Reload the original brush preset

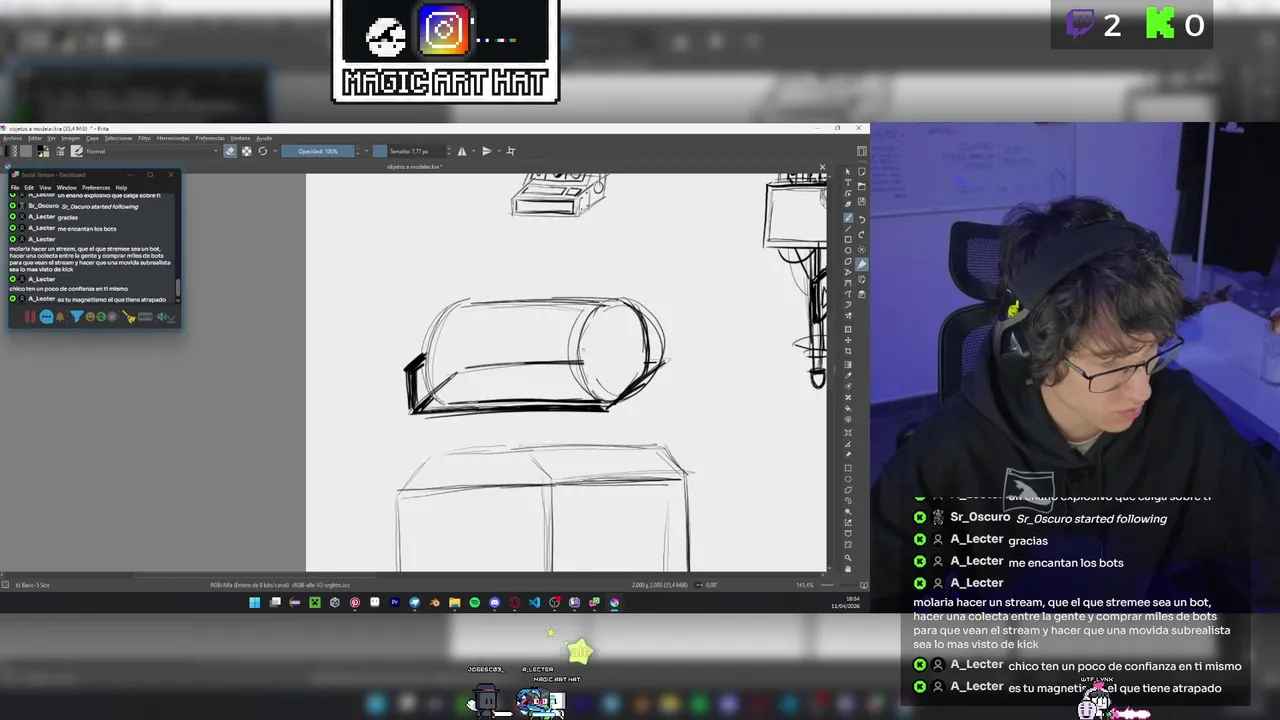[262, 151]
